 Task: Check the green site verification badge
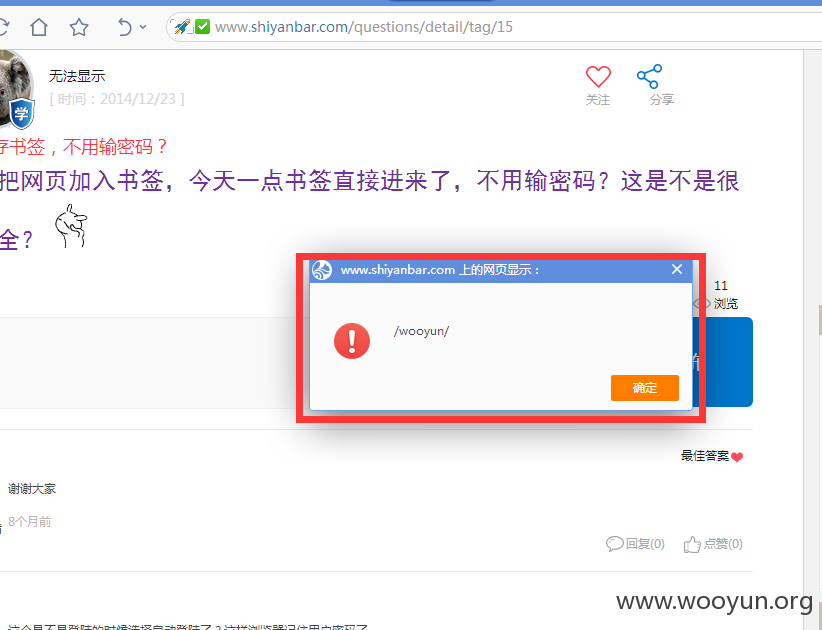[202, 26]
